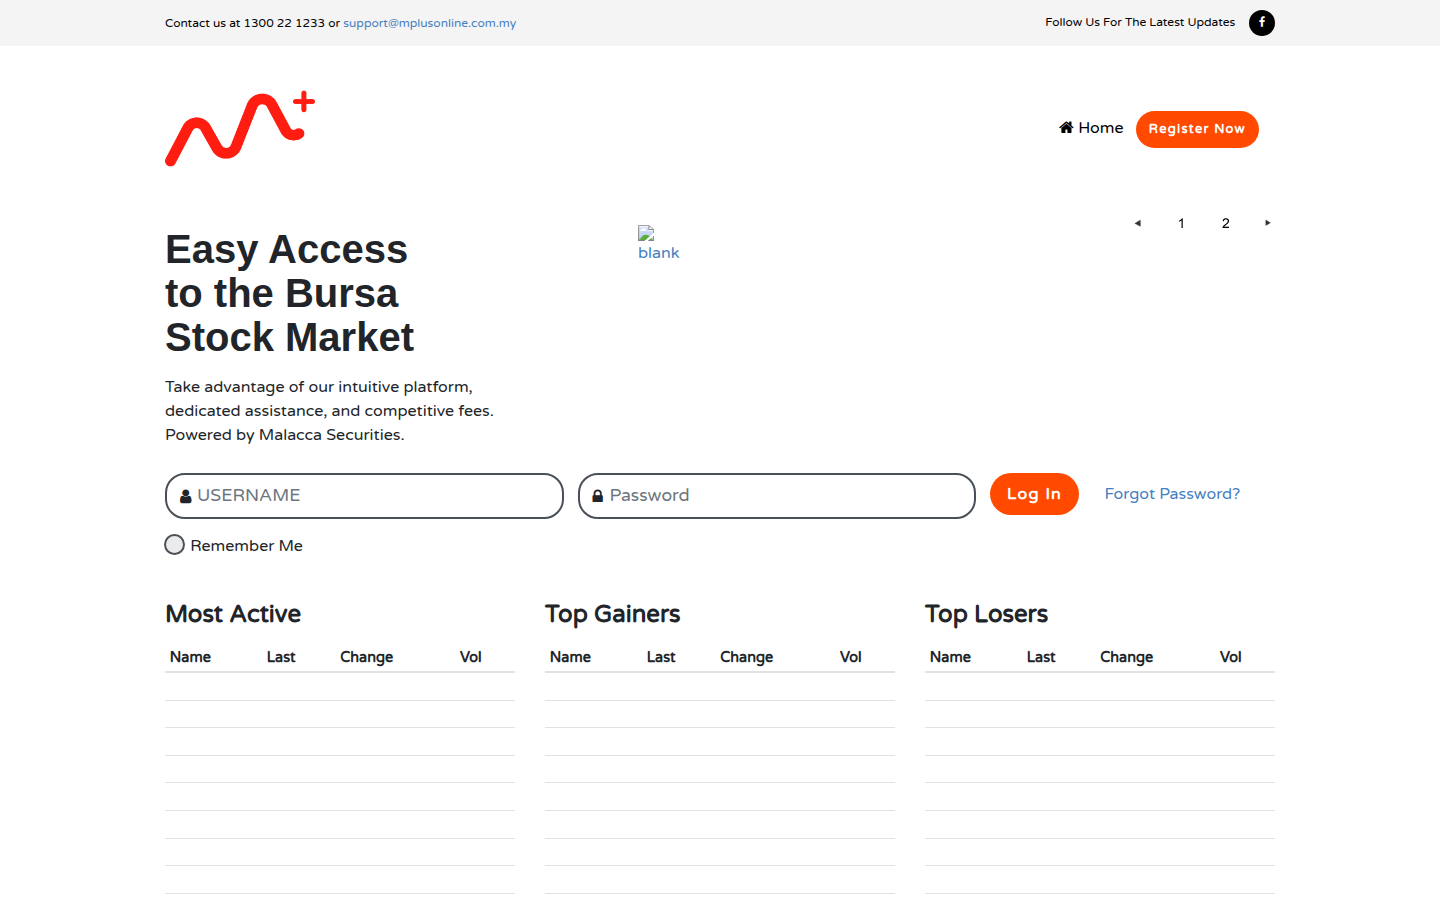Click the Top Gainers heading
Screen dimensions: 1440x900
pos(612,614)
